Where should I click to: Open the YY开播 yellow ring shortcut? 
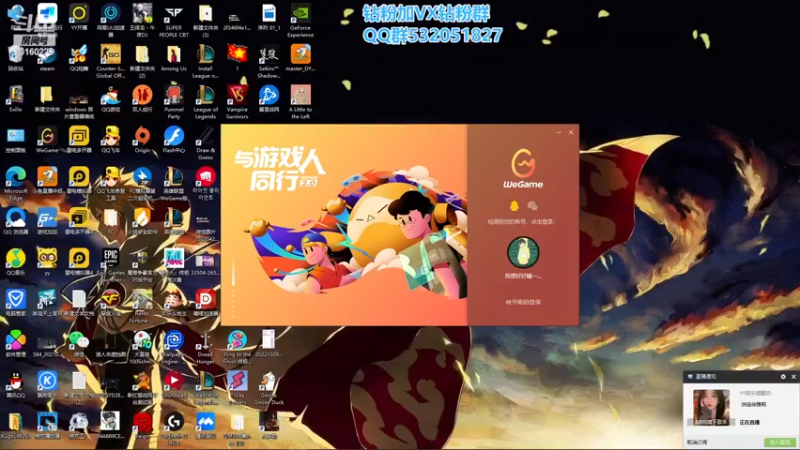pyautogui.click(x=79, y=18)
